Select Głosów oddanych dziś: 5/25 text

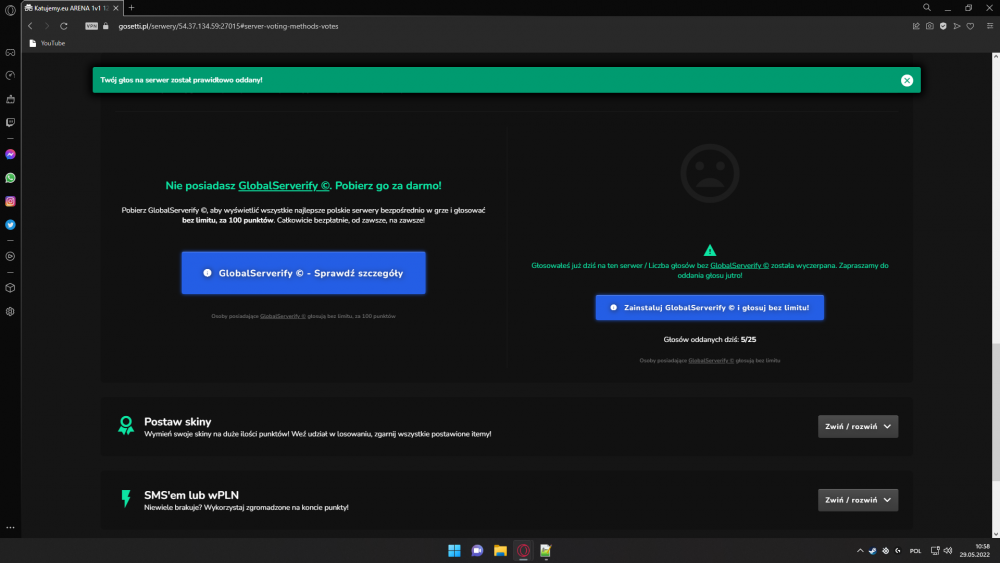tap(709, 340)
